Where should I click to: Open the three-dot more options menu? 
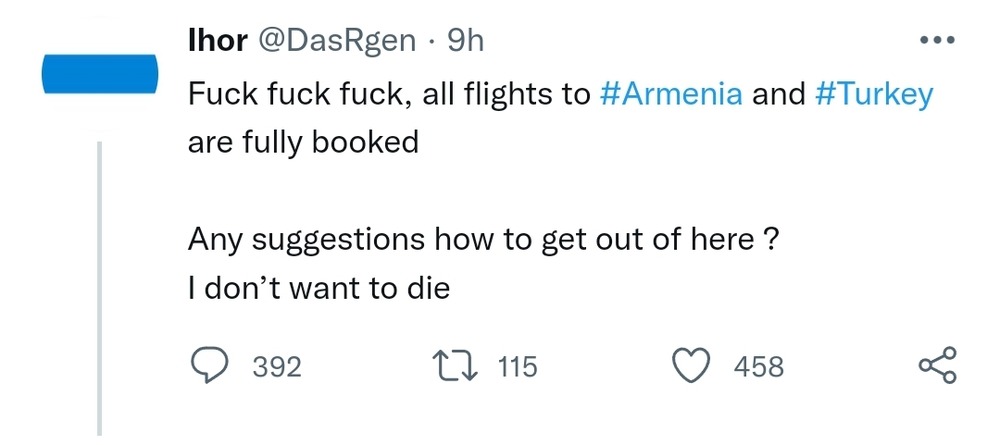[937, 42]
